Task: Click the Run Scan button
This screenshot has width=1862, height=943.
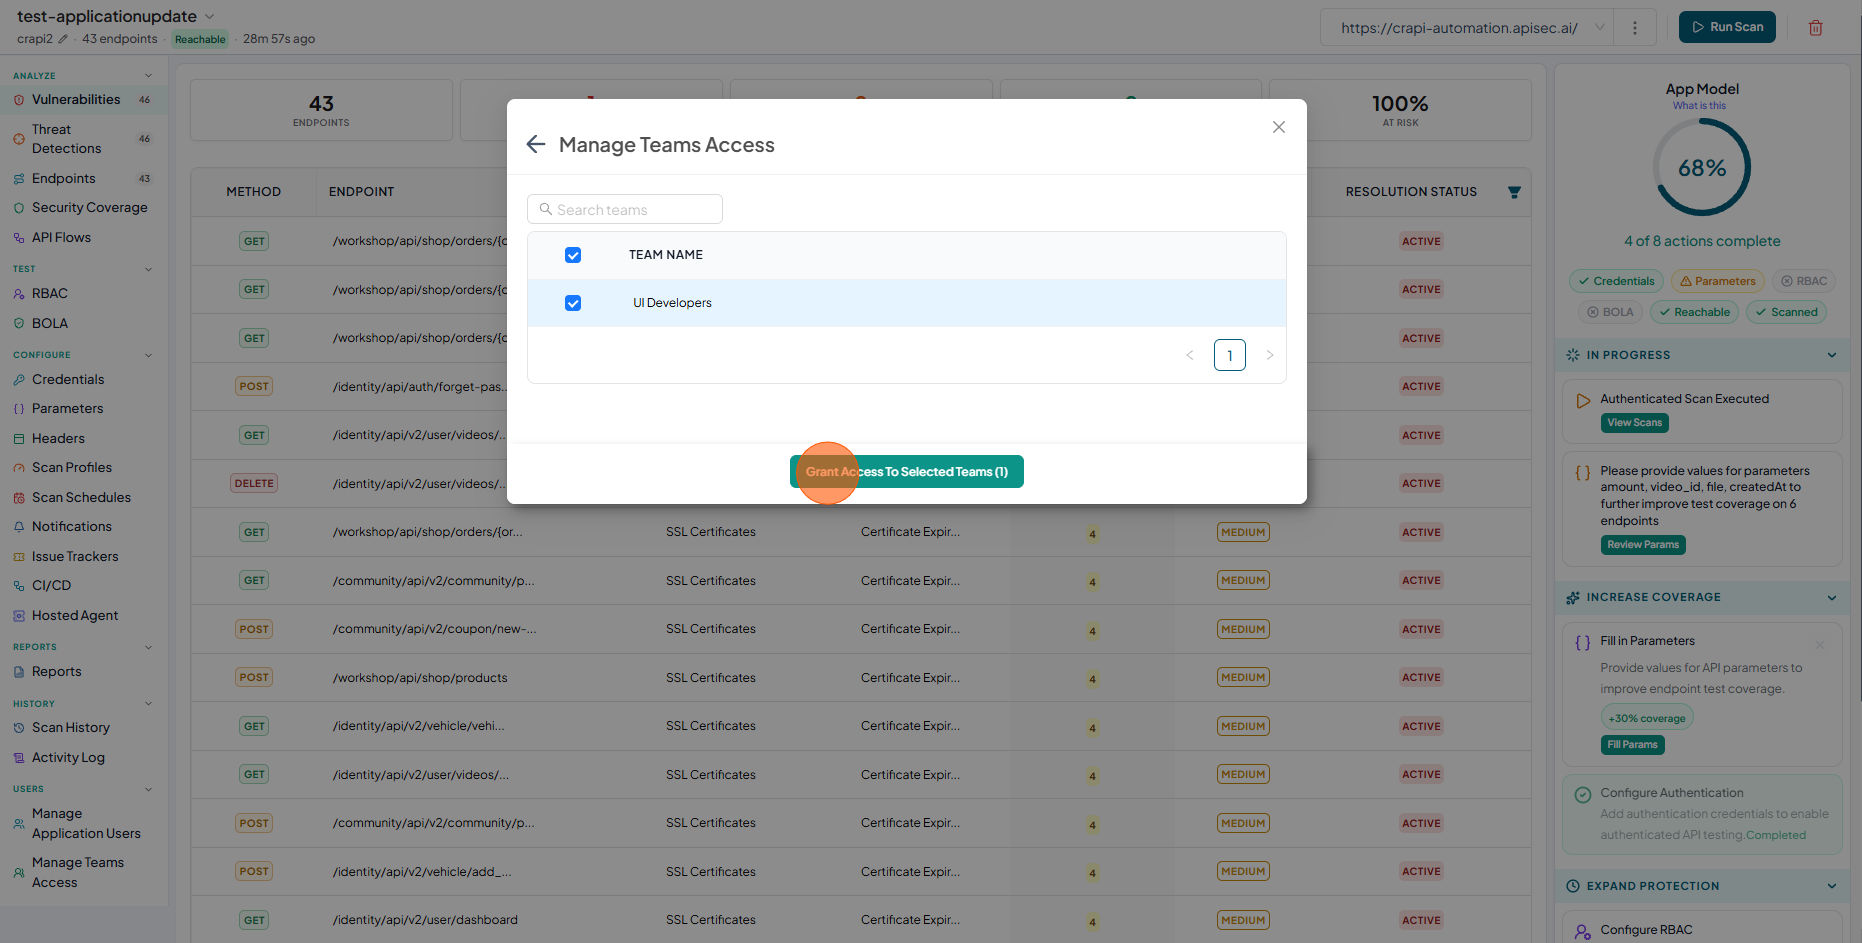Action: click(1727, 27)
